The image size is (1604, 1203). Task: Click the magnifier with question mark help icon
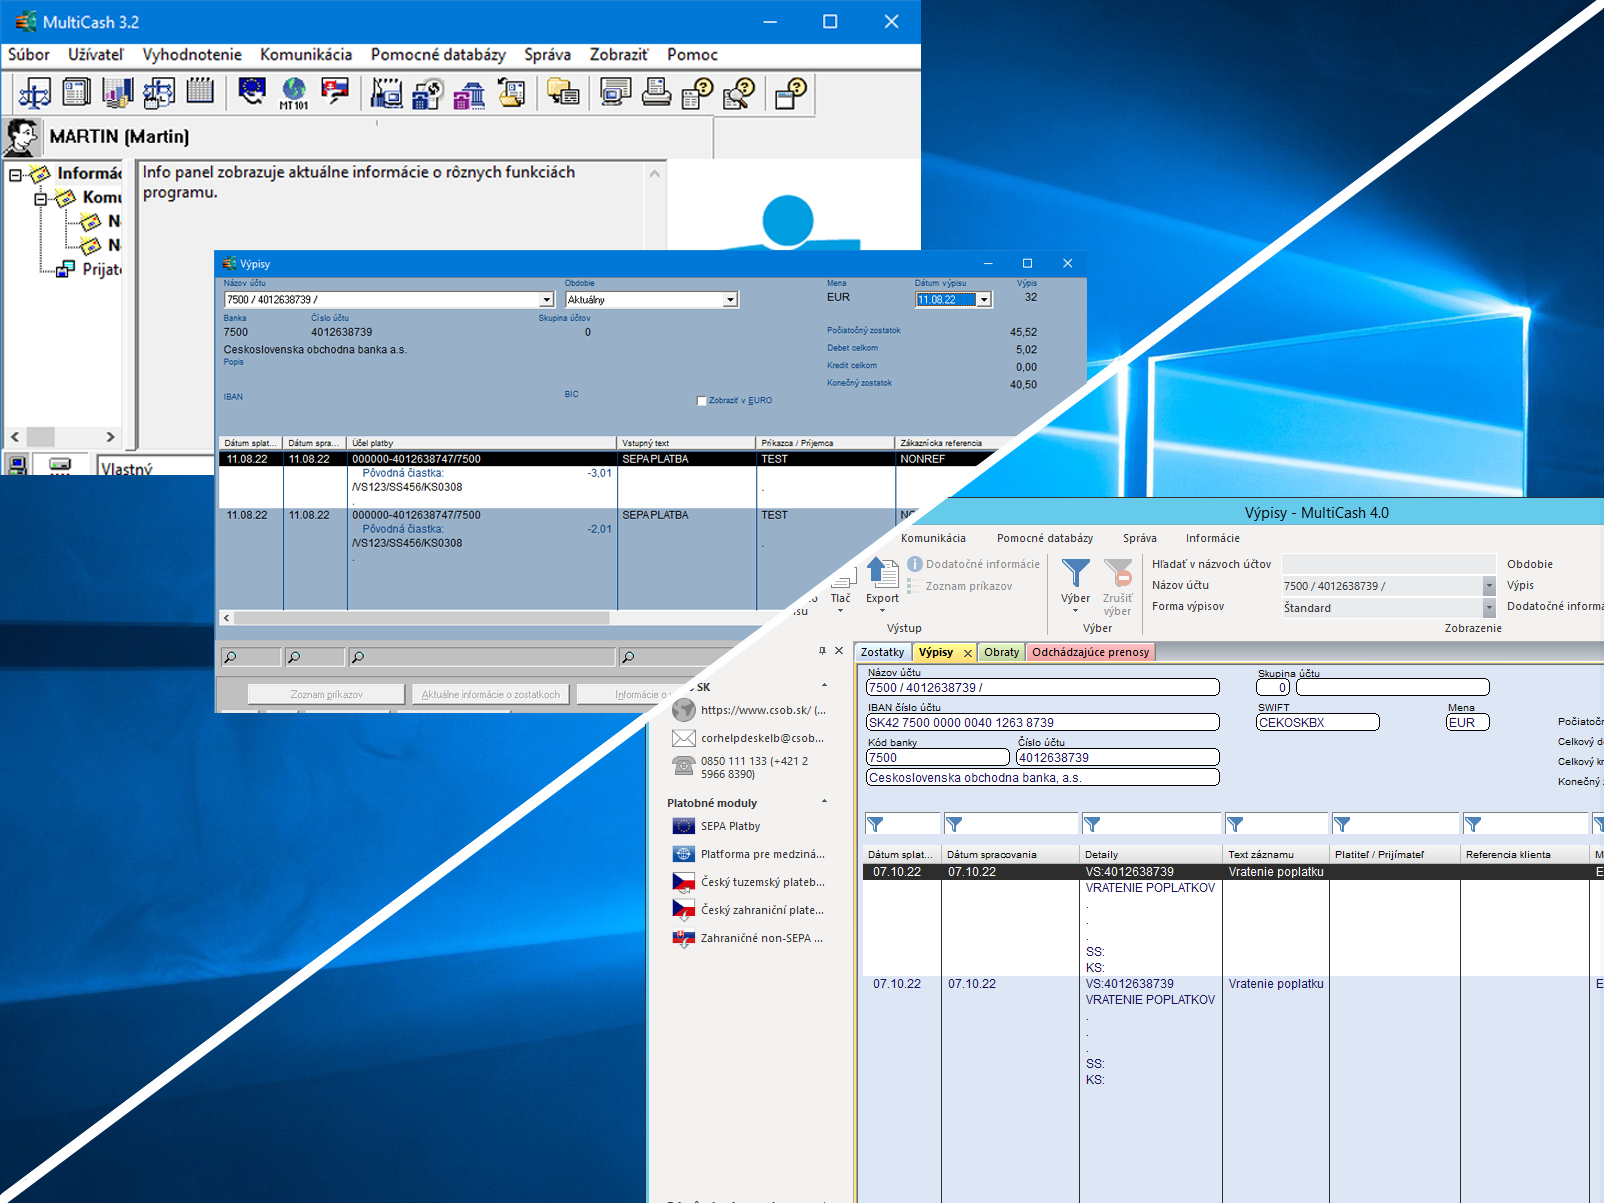[x=739, y=93]
